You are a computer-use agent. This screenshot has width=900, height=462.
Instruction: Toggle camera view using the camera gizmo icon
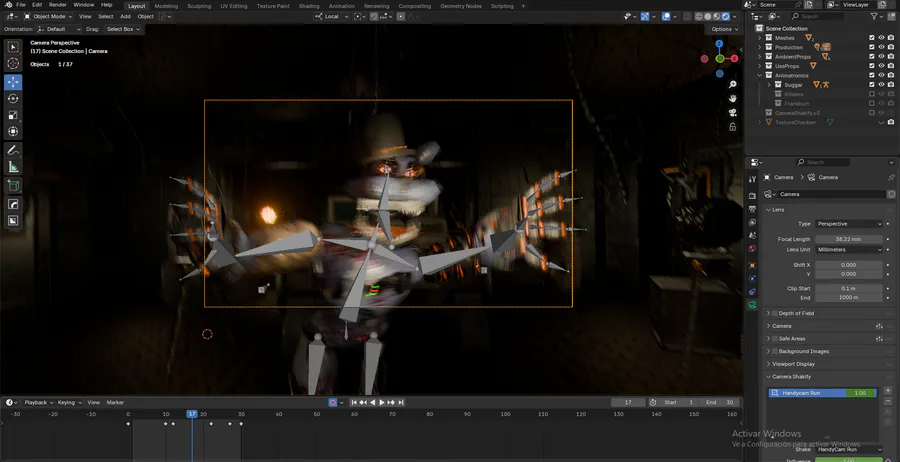[x=733, y=112]
